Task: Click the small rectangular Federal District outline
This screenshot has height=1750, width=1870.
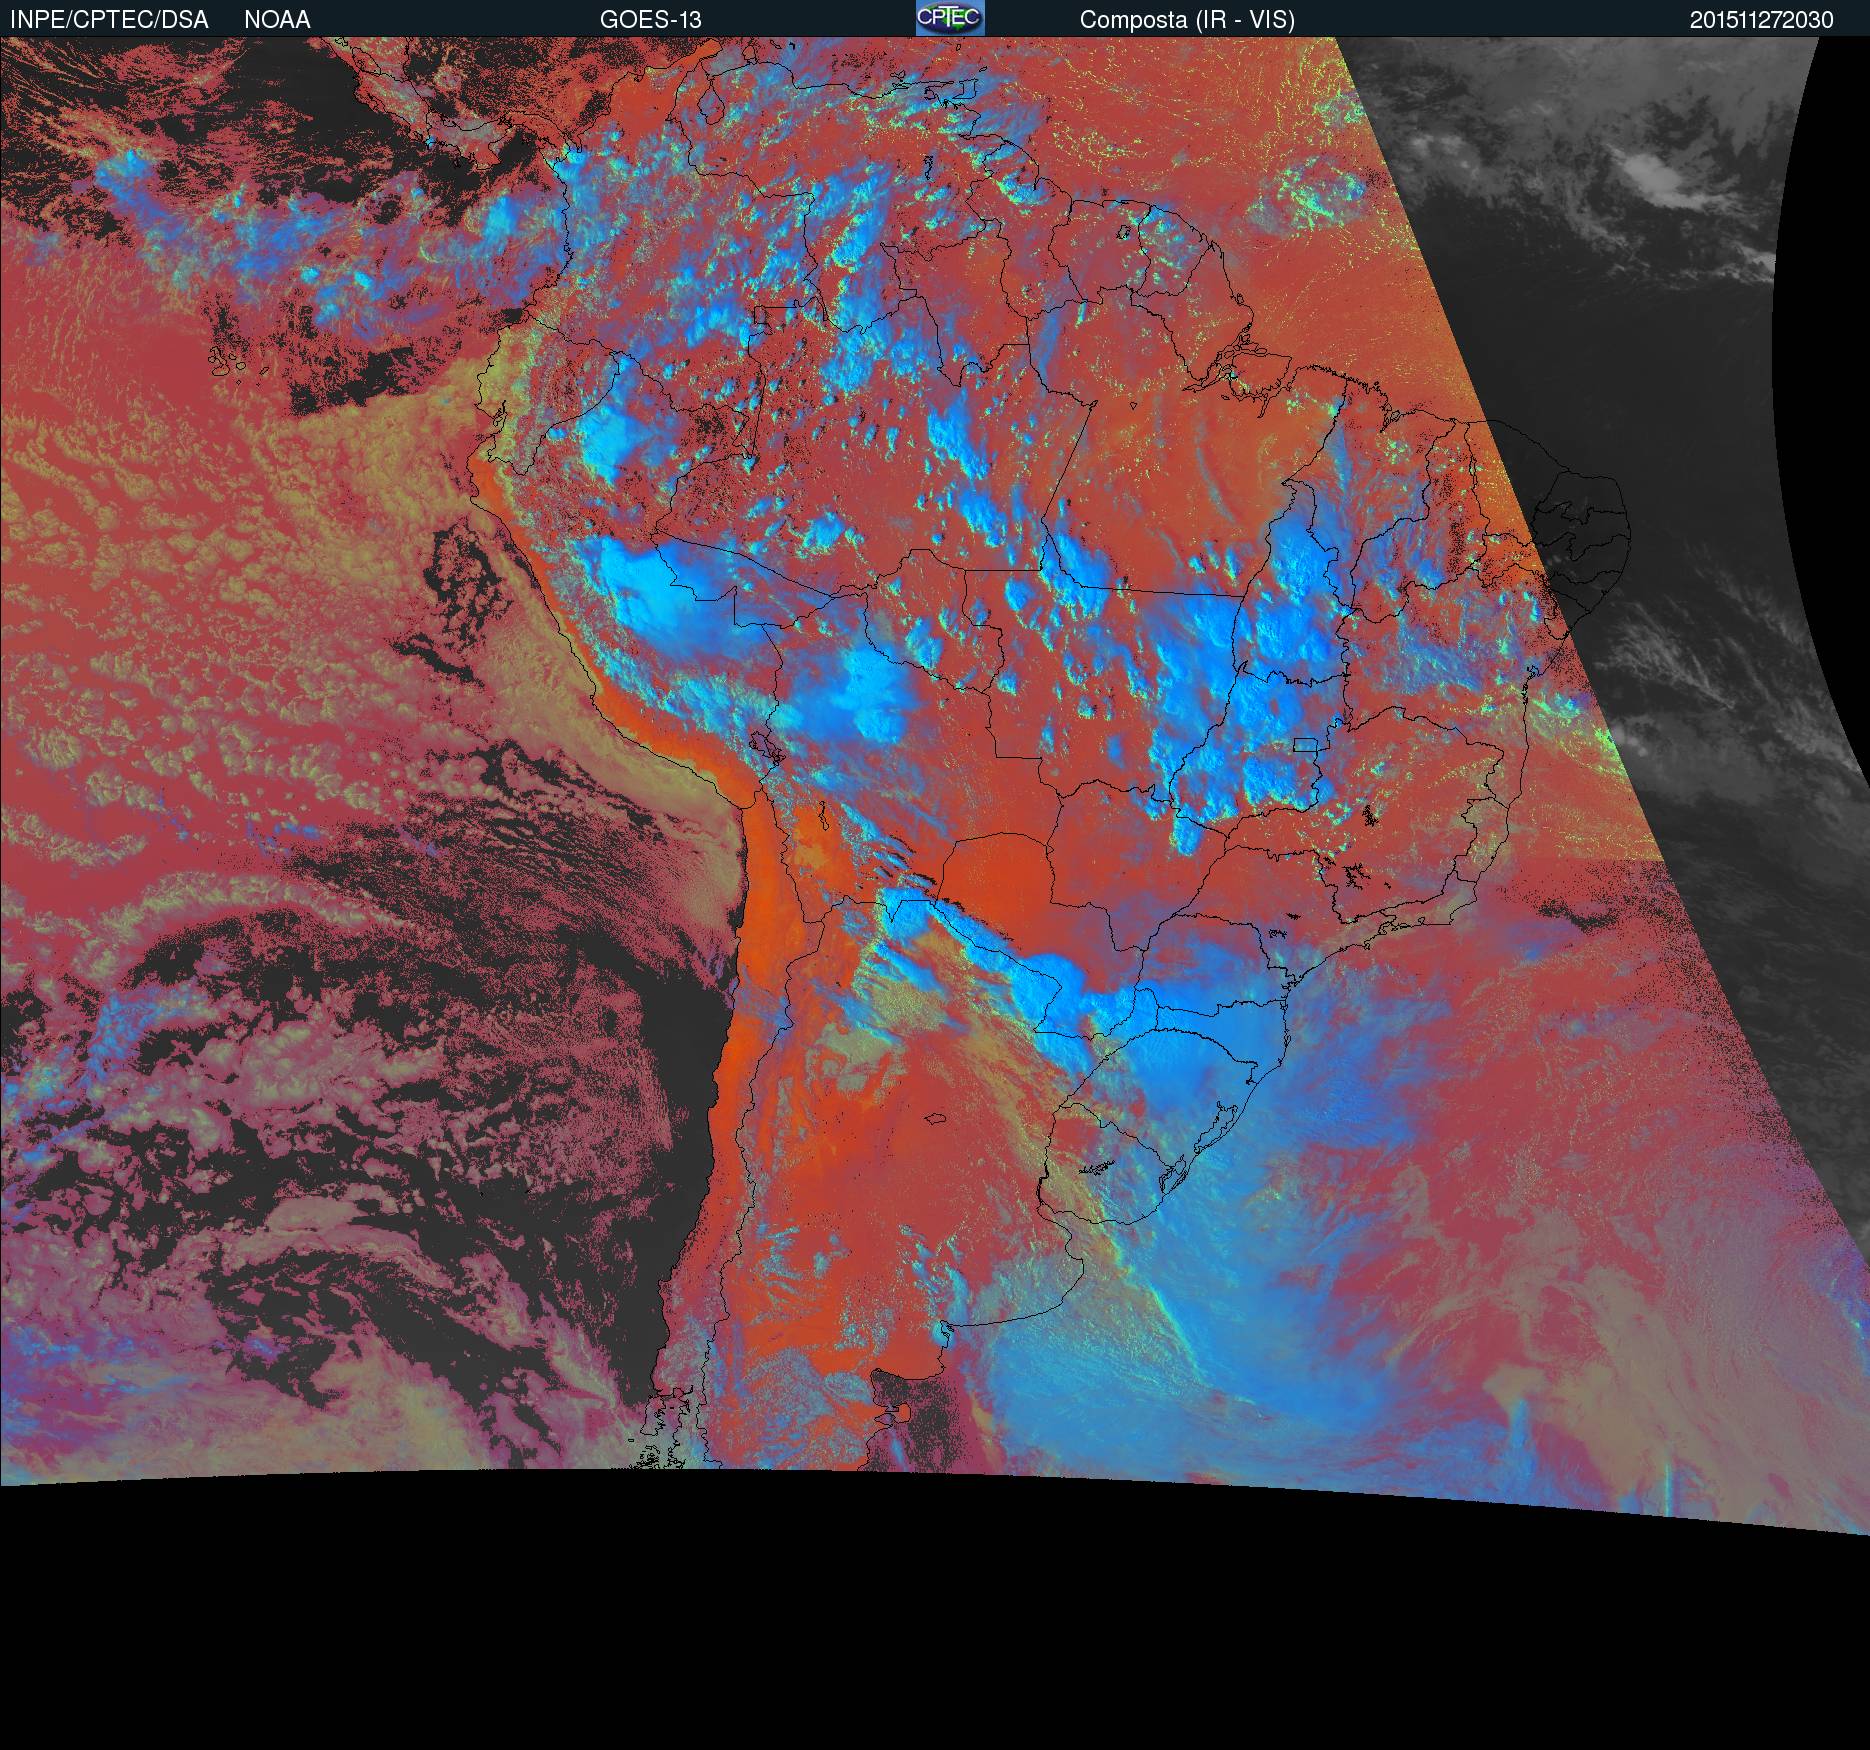Action: pos(1304,744)
